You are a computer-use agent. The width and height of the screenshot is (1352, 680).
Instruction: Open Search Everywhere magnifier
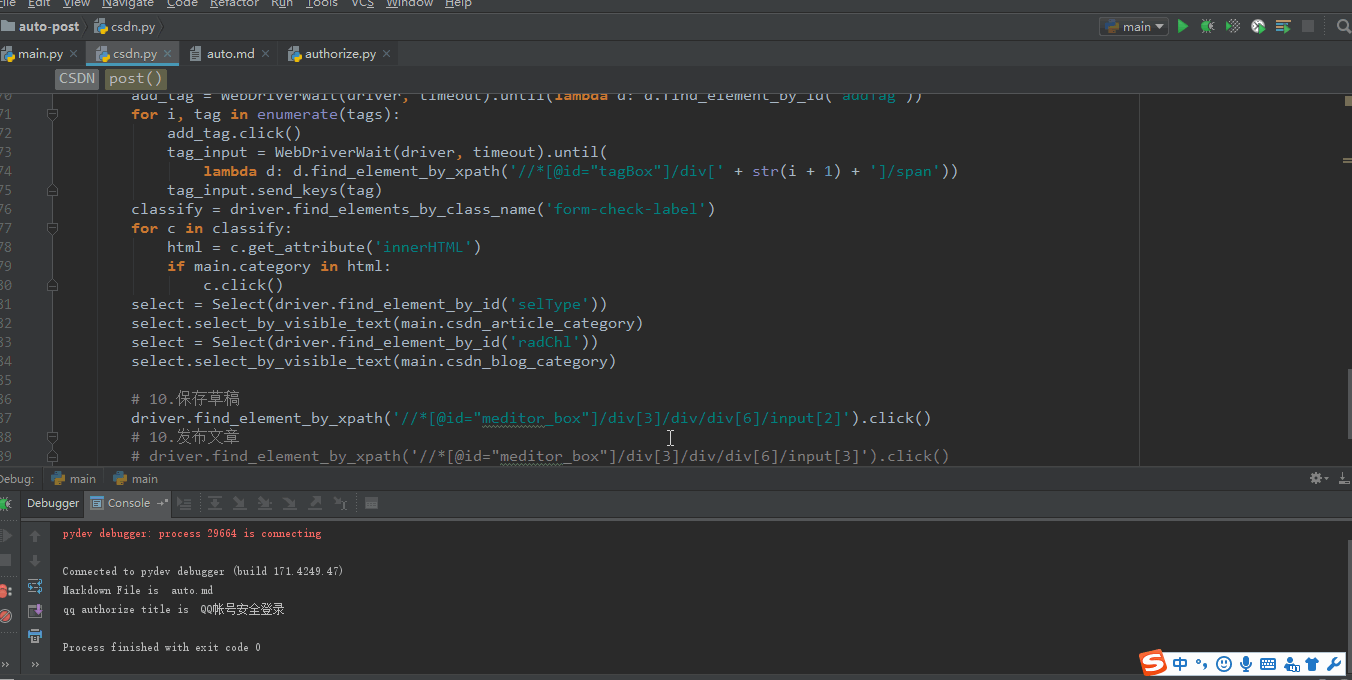[1343, 27]
